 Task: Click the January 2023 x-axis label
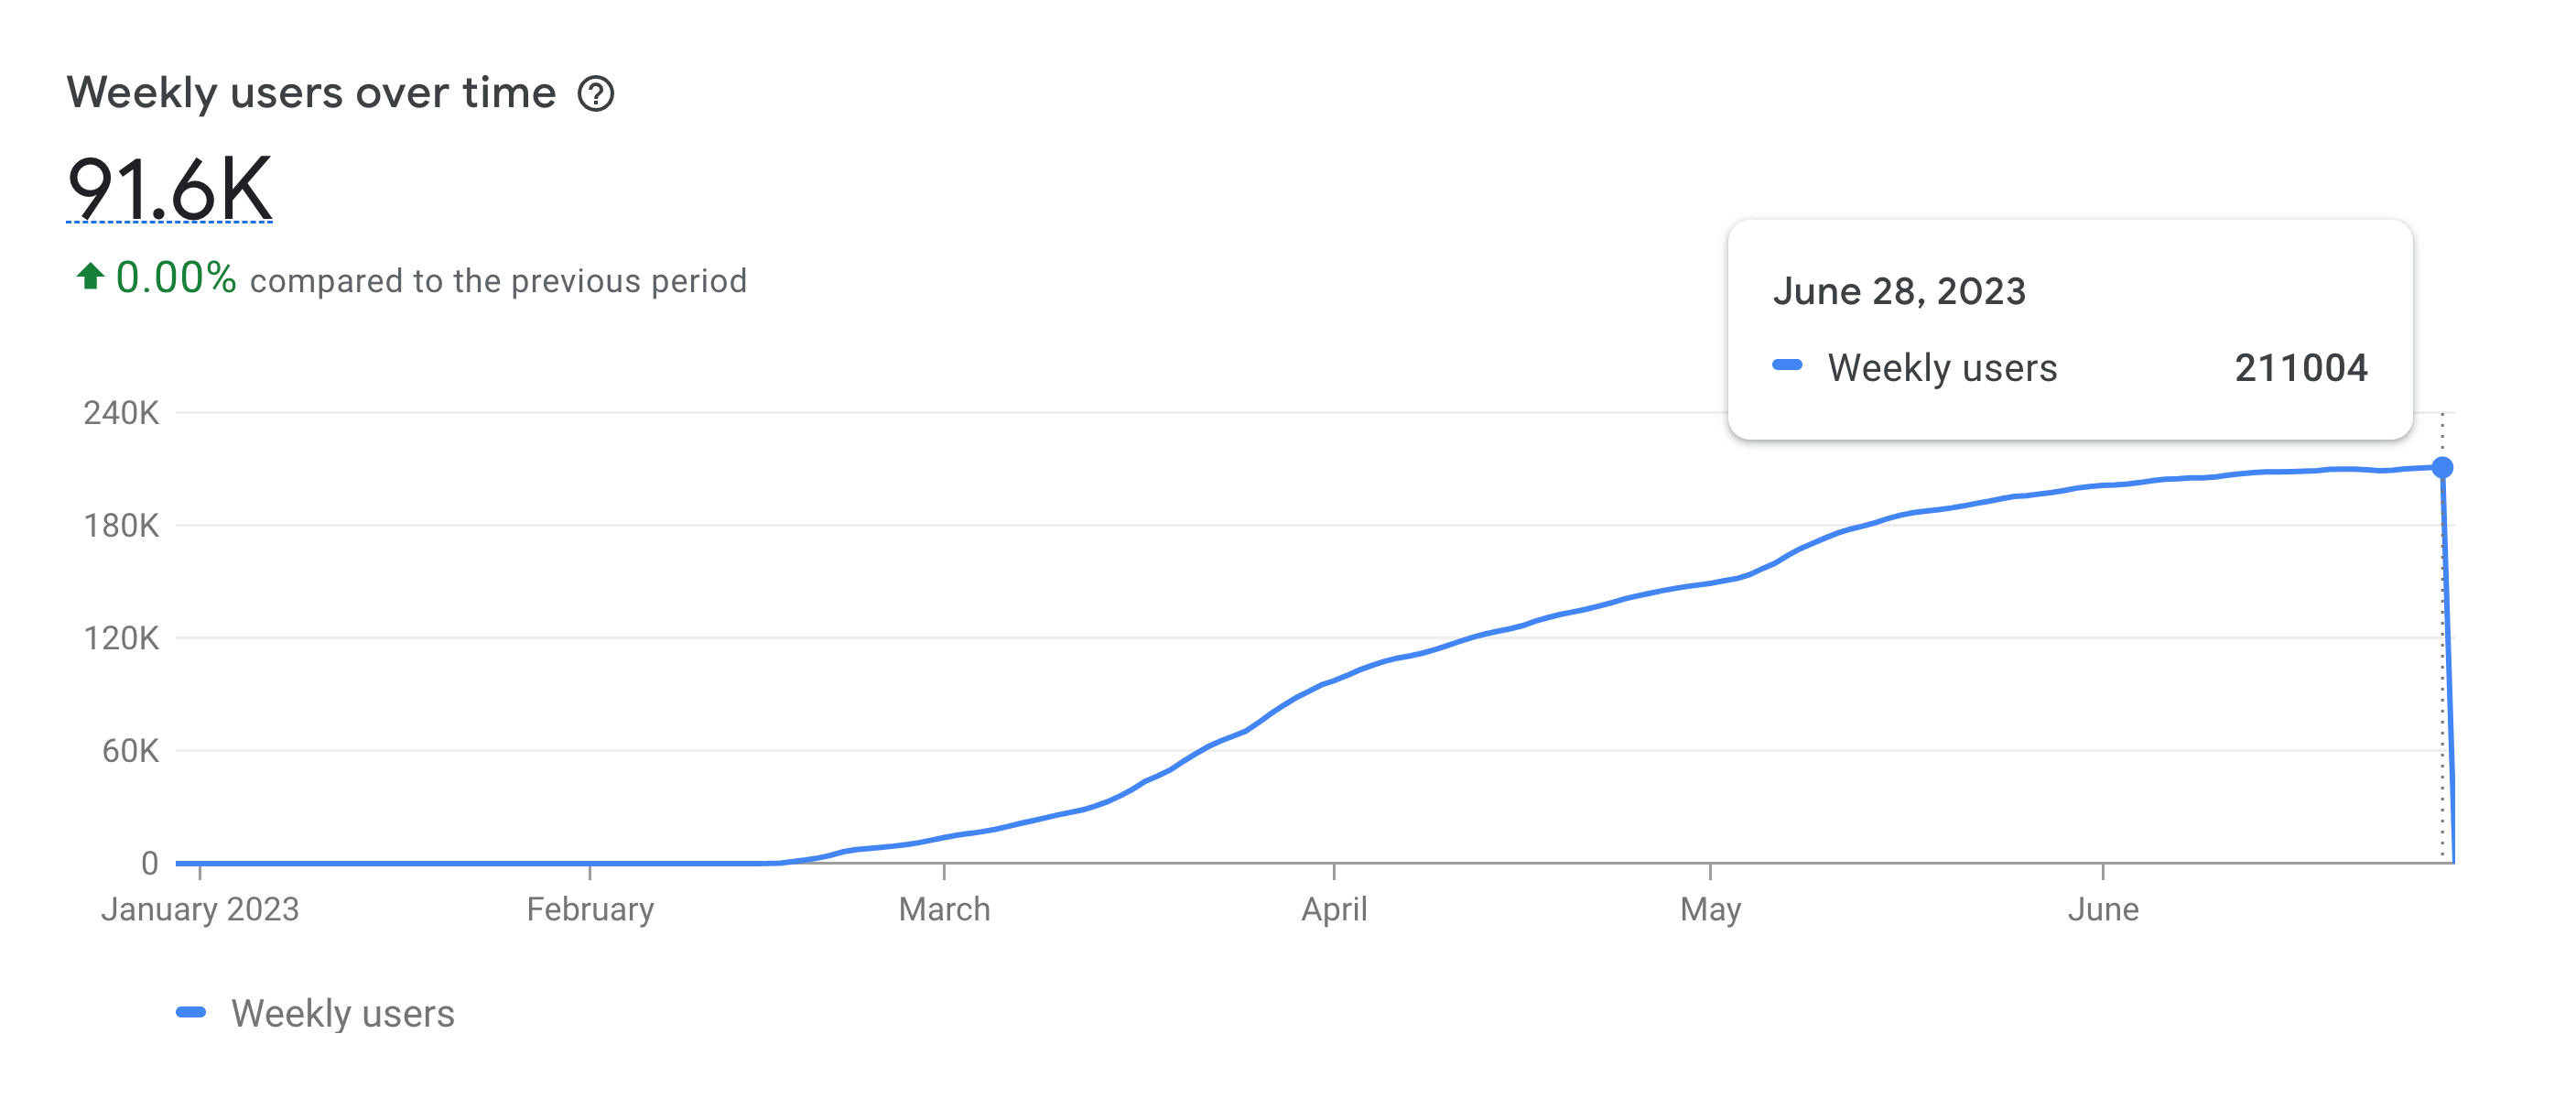point(200,909)
